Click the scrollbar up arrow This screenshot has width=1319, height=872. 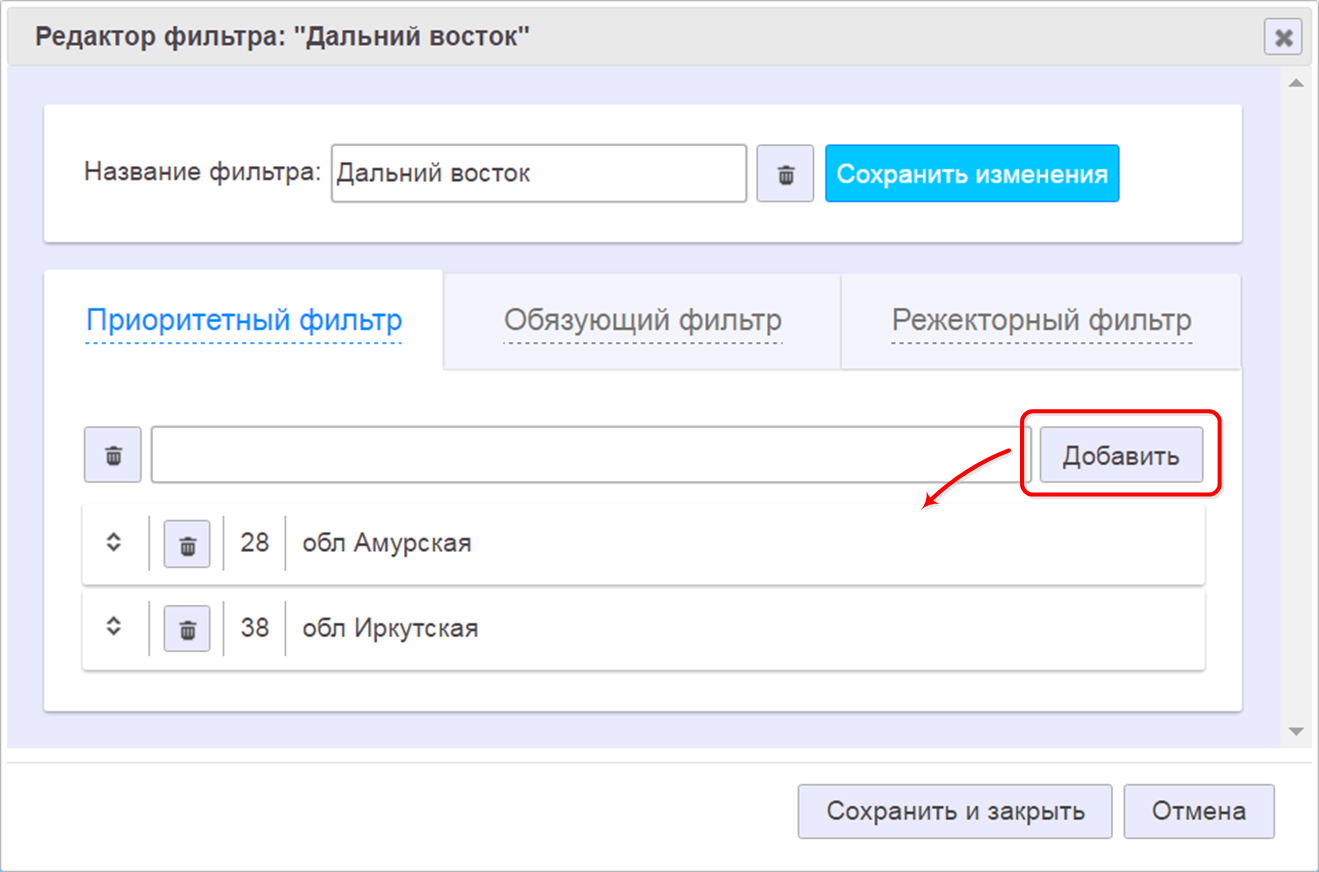coord(1296,83)
